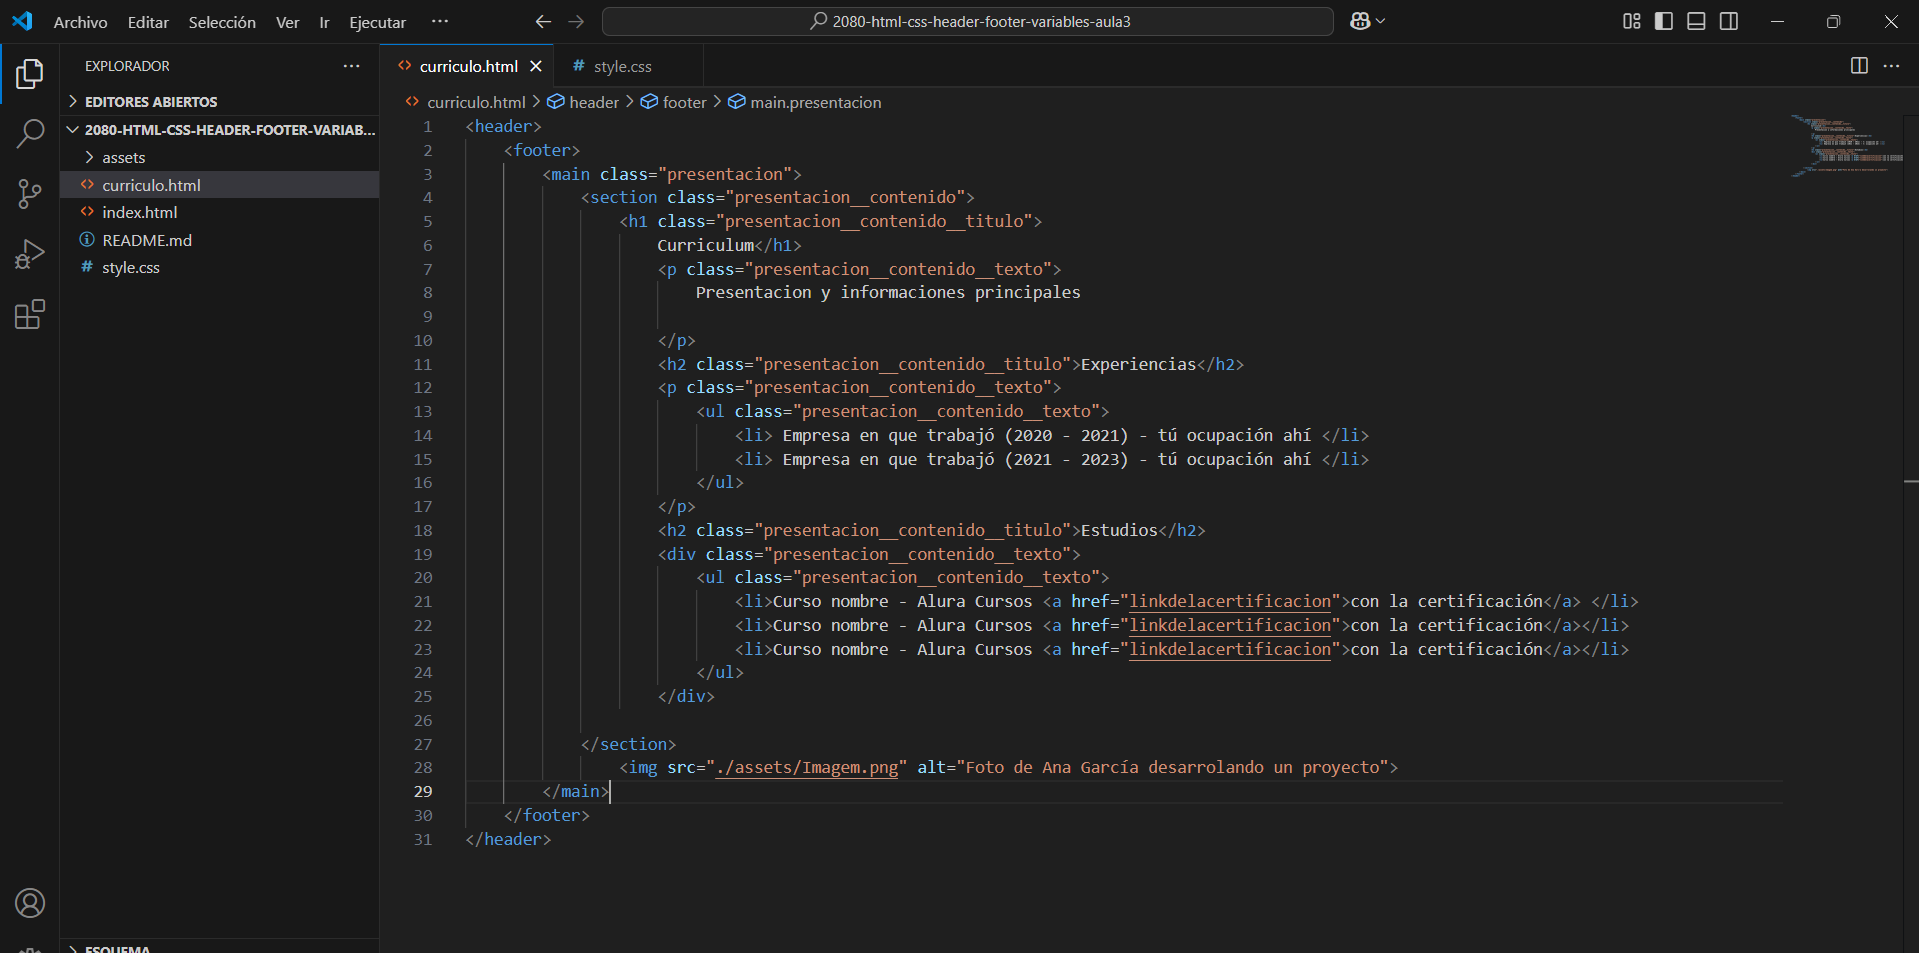Switch to the style.css tab
This screenshot has height=953, width=1919.
[x=622, y=66]
